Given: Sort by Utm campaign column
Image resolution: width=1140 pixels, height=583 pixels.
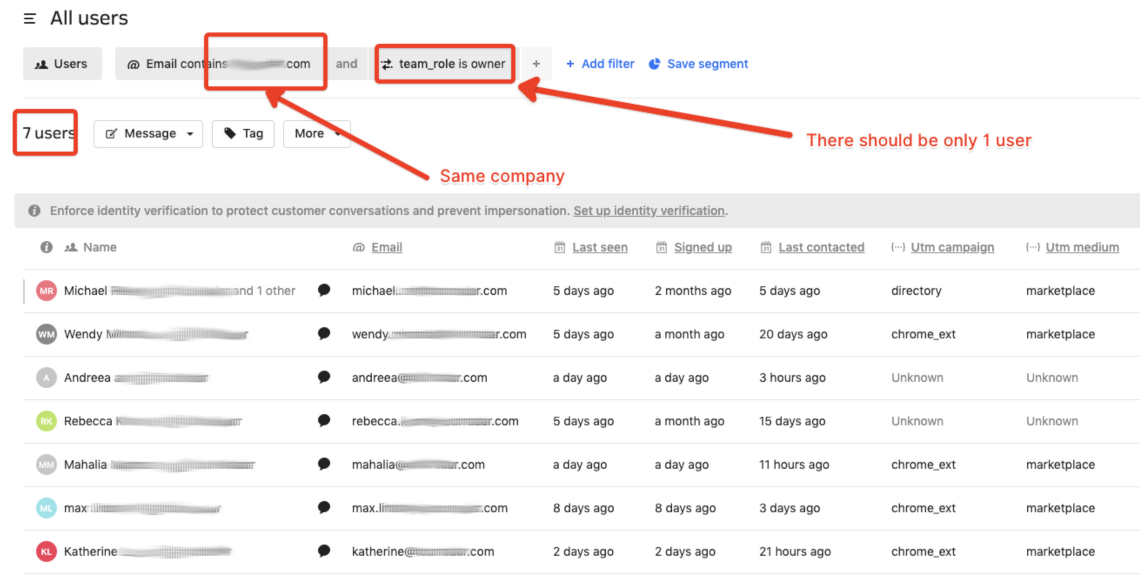Looking at the screenshot, I should 942,247.
